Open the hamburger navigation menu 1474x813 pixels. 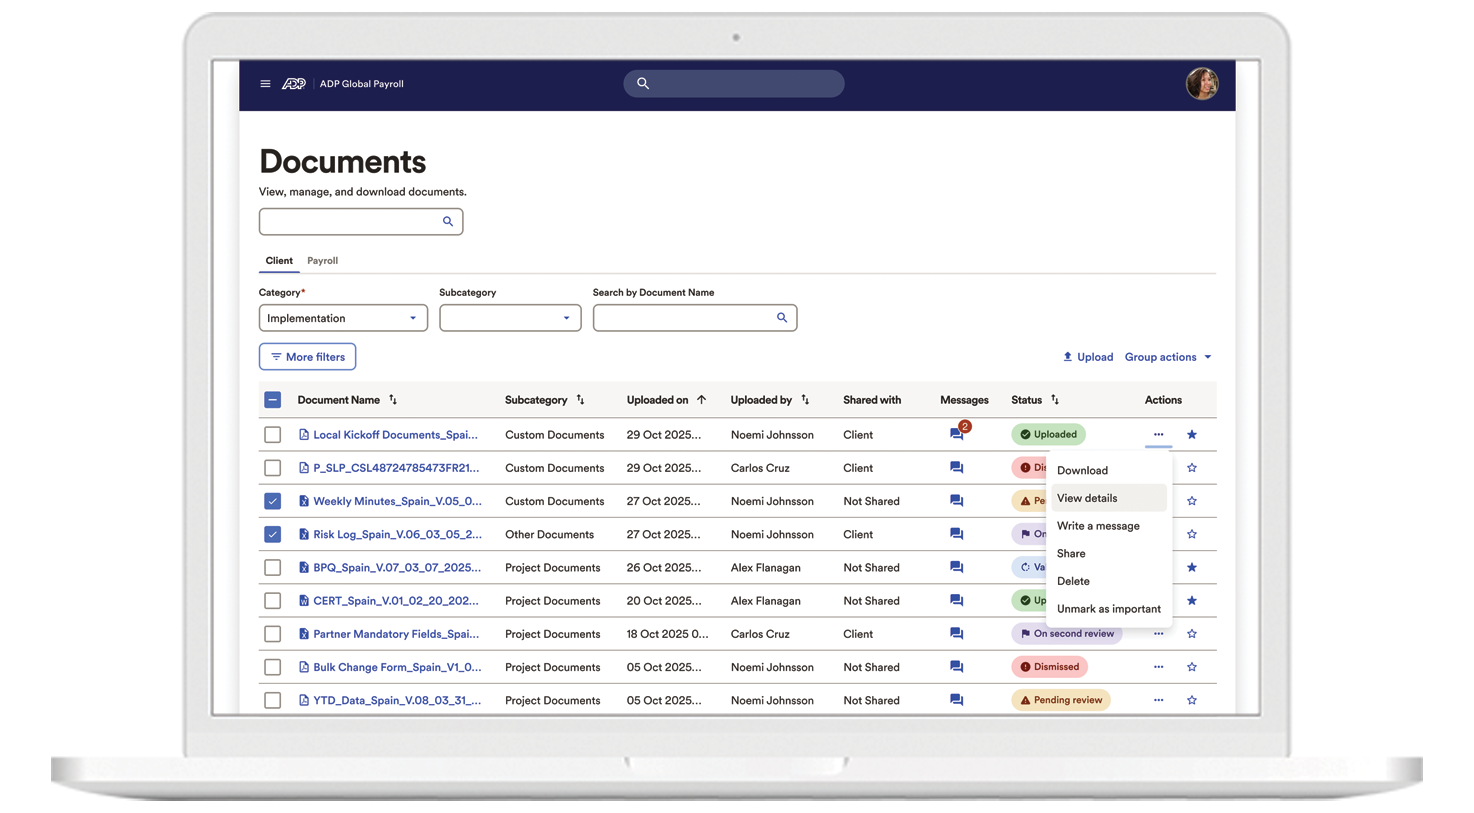tap(265, 84)
